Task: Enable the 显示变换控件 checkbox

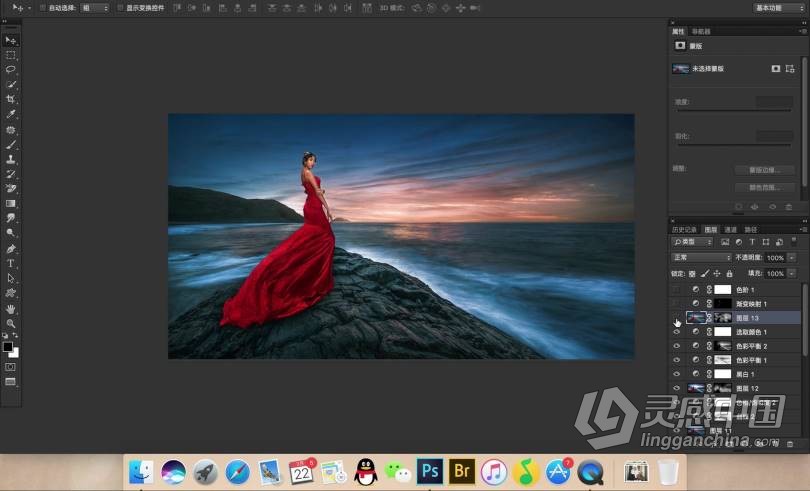Action: click(x=120, y=8)
